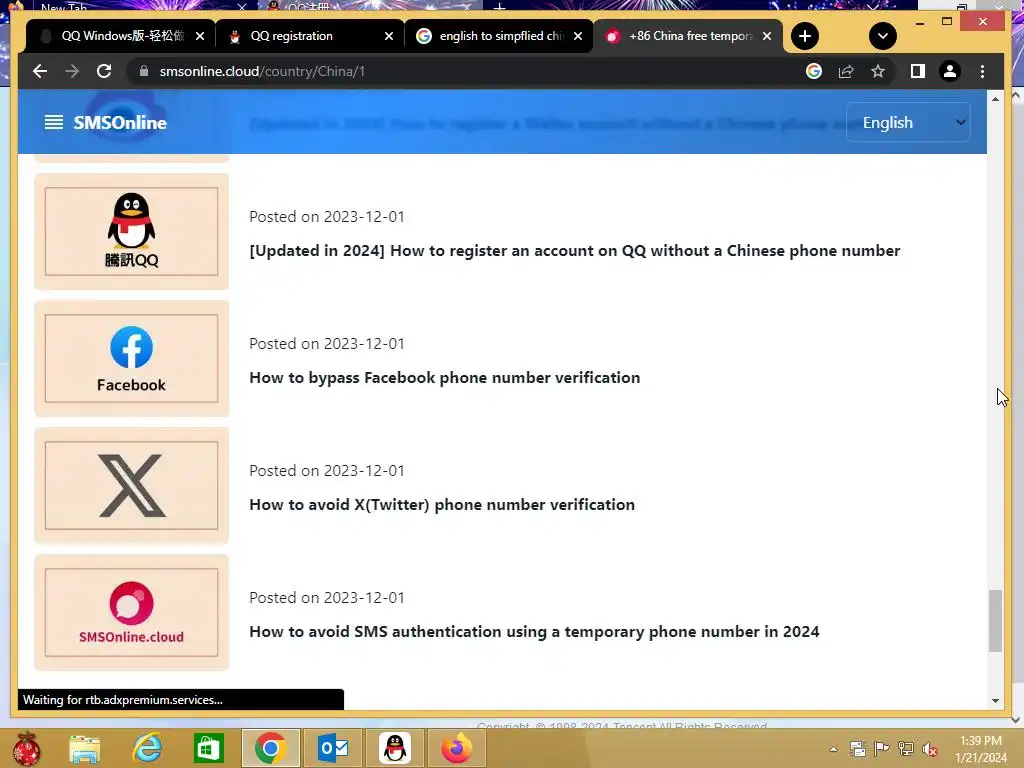Open the avoid SMS authentication 2024 article
The image size is (1024, 768).
(x=534, y=632)
